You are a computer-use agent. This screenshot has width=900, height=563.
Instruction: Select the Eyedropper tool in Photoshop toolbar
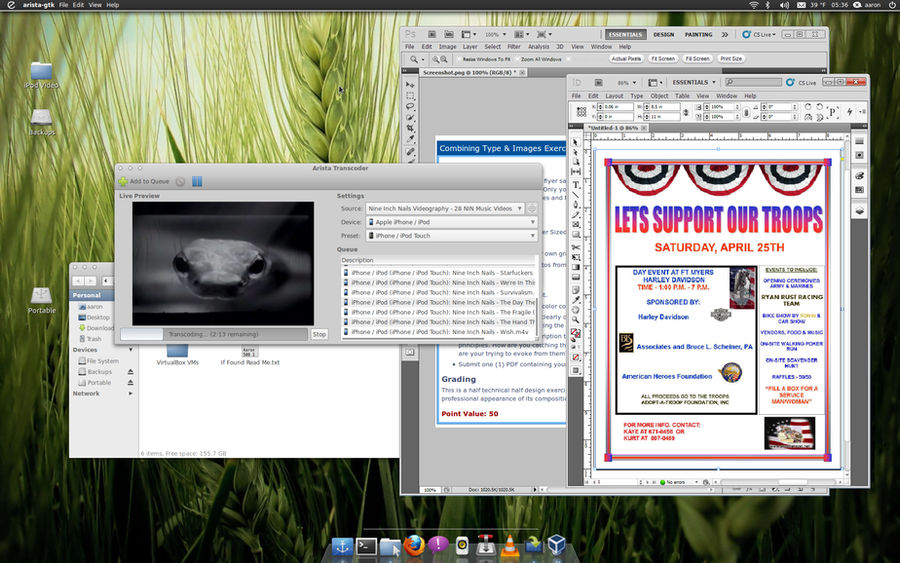[x=410, y=139]
